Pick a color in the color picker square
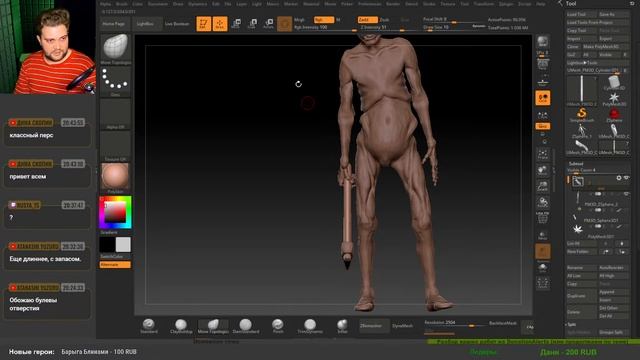The width and height of the screenshot is (640, 360). click(116, 212)
